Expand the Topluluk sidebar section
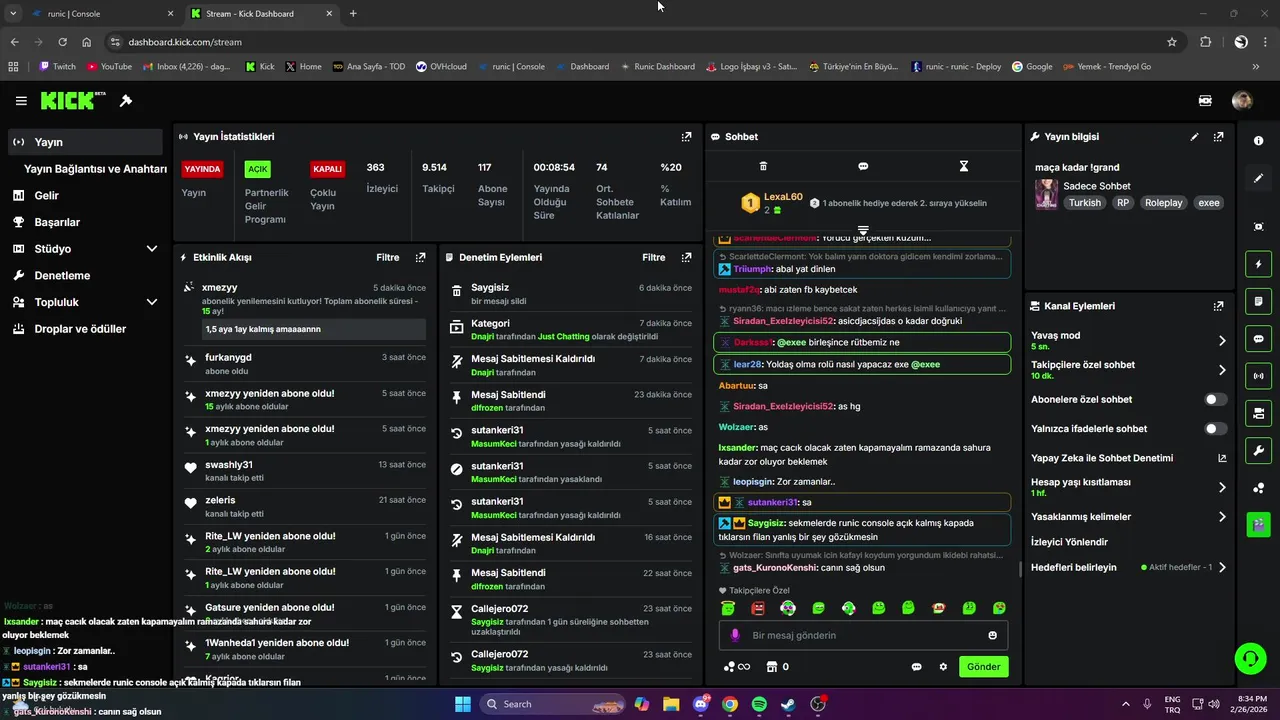Image resolution: width=1280 pixels, height=720 pixels. [x=152, y=302]
